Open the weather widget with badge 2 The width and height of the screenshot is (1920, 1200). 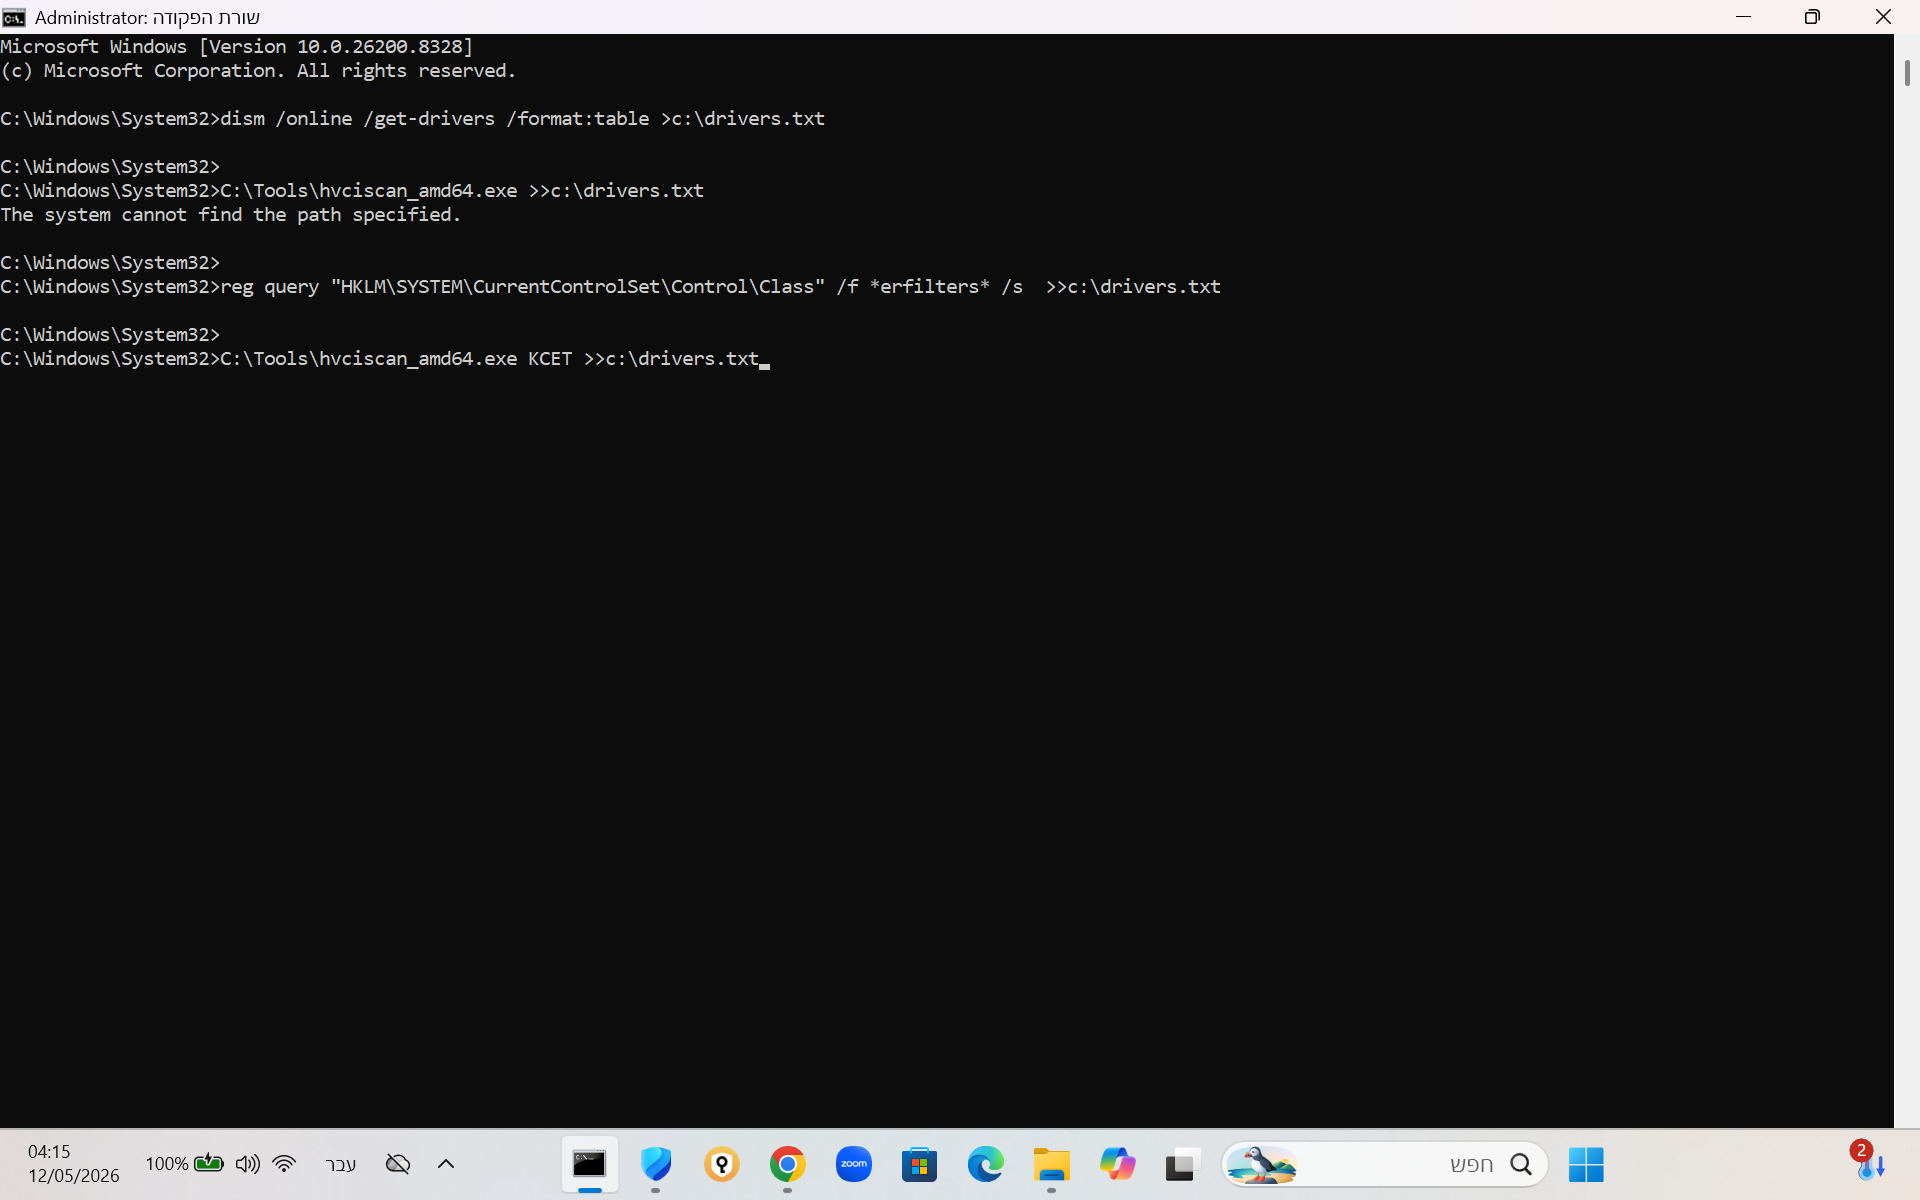(1869, 1161)
